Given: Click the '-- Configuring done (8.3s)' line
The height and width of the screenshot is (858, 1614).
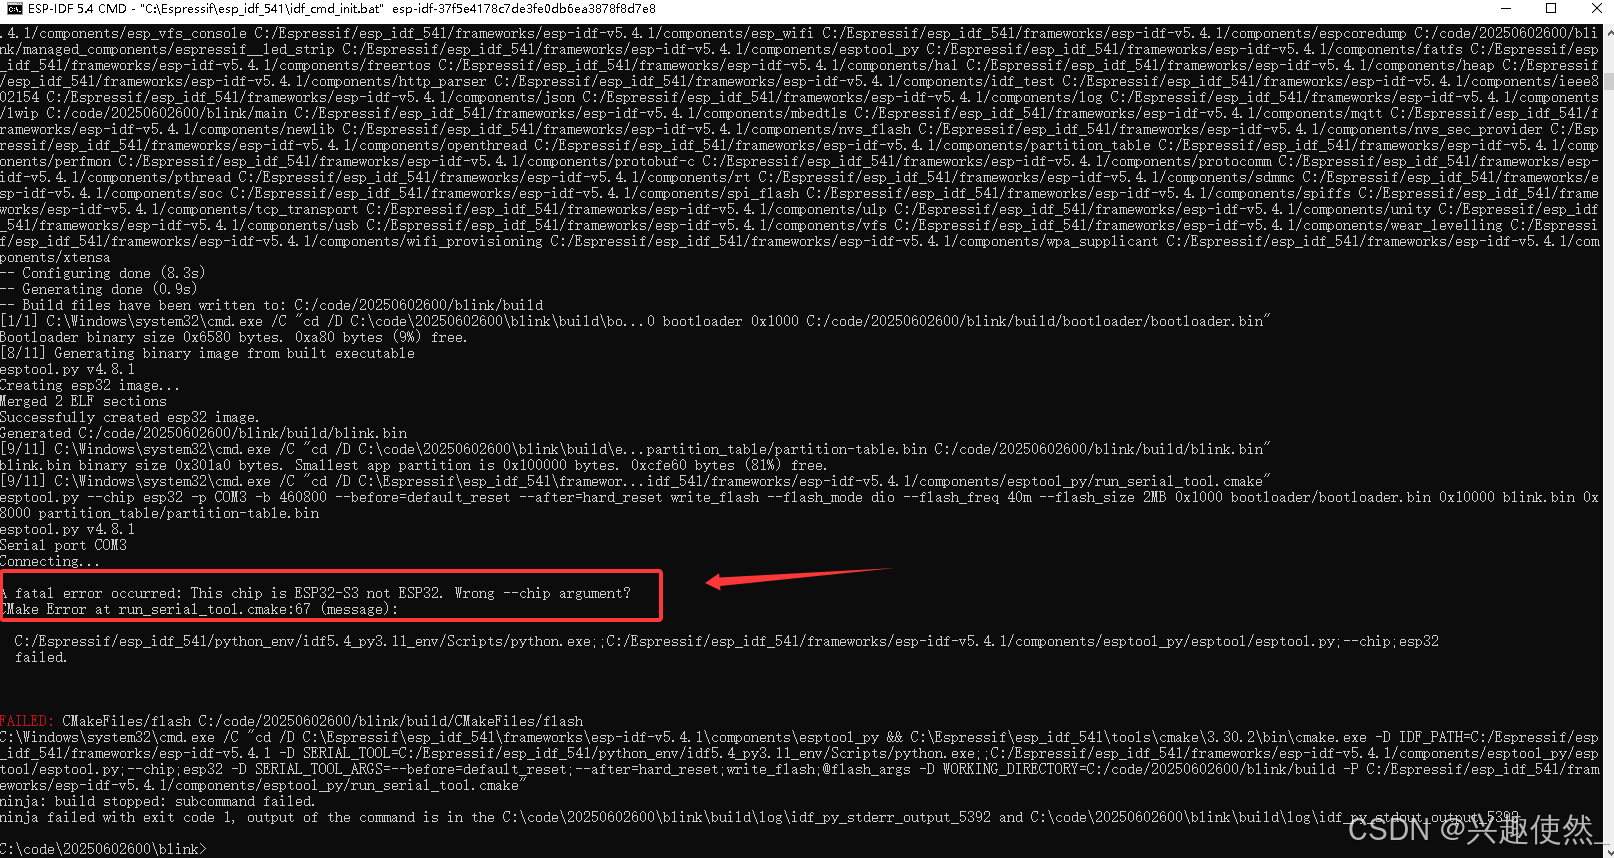Looking at the screenshot, I should pyautogui.click(x=103, y=273).
